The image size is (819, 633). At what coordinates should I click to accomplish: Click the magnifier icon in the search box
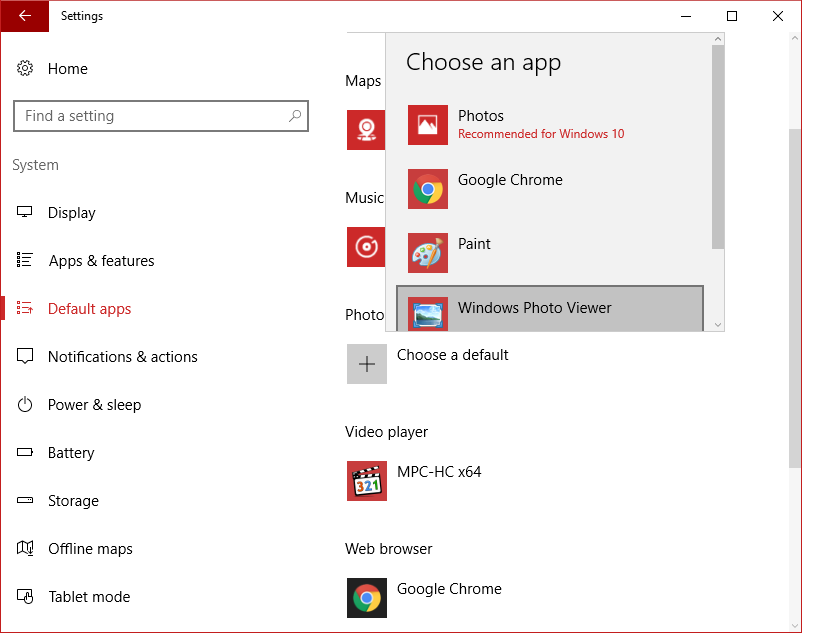tap(295, 115)
